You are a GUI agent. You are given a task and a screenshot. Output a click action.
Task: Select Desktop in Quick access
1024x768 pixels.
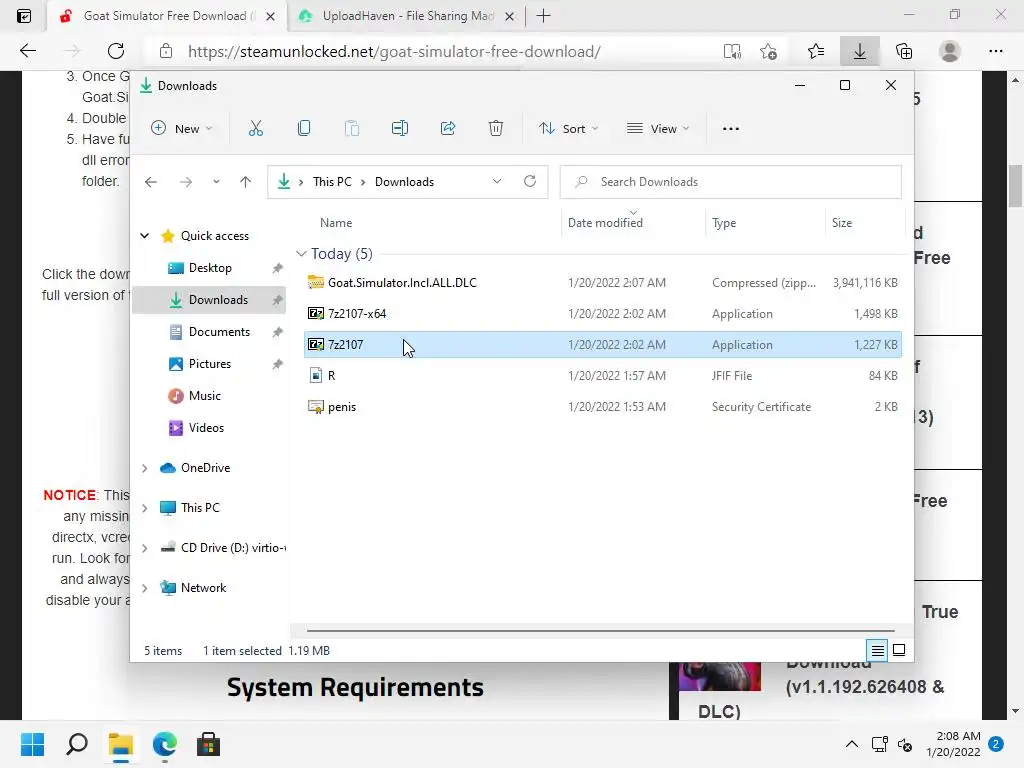coord(209,268)
